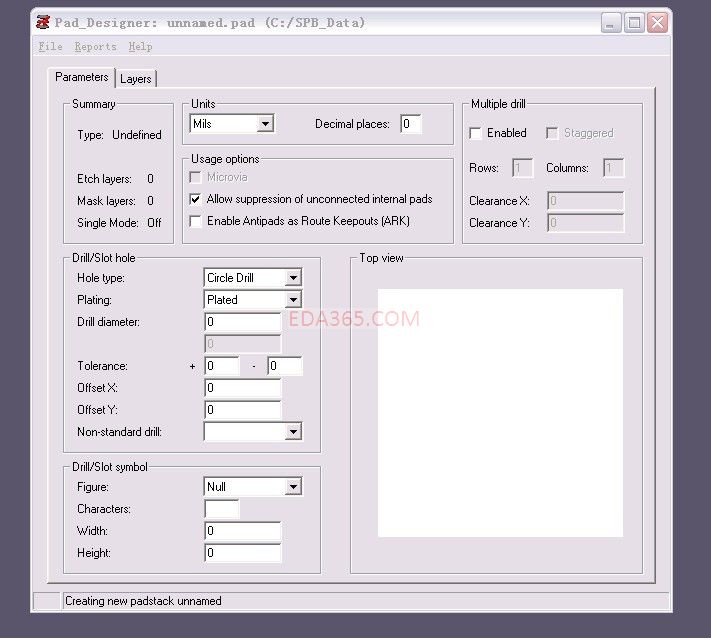
Task: Click the 'Type: Undefined' summary text
Action: 119,135
